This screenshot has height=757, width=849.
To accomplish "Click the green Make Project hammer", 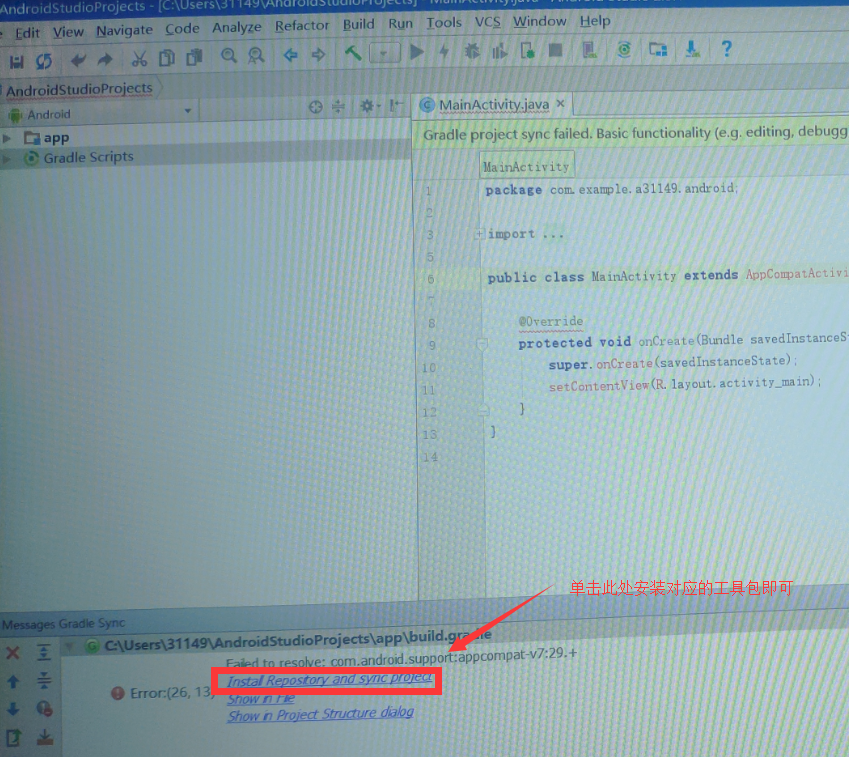I will pyautogui.click(x=353, y=53).
